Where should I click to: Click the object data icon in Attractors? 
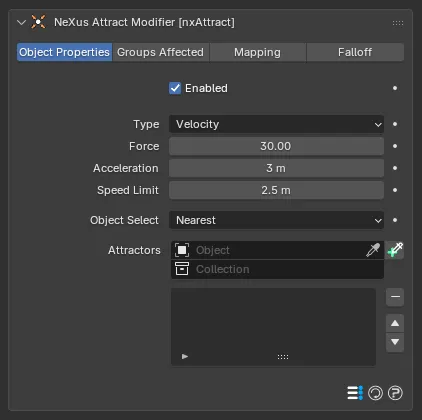pos(182,250)
